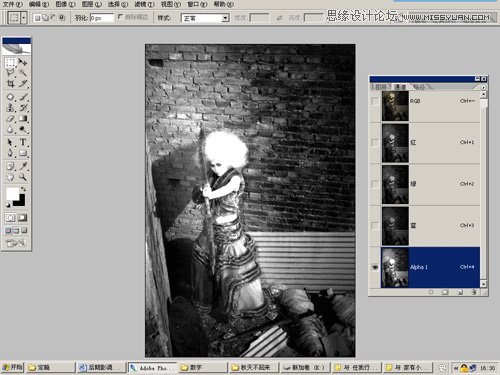The height and width of the screenshot is (375, 500).
Task: Switch to the Paths (路径) panel tab
Action: (x=419, y=87)
